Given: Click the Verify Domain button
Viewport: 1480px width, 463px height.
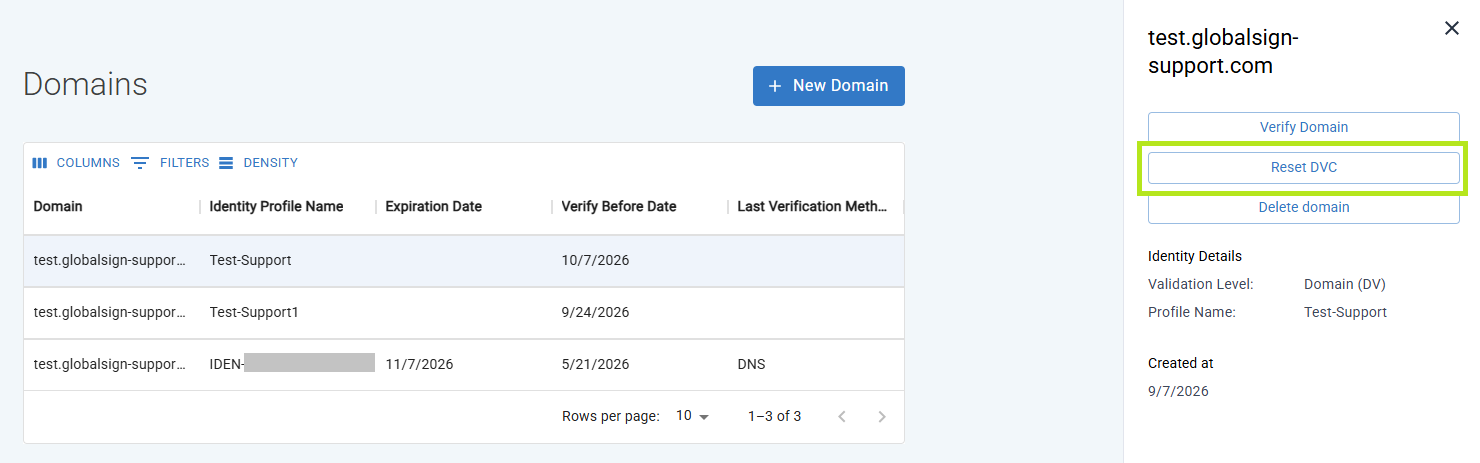Looking at the screenshot, I should [x=1303, y=128].
